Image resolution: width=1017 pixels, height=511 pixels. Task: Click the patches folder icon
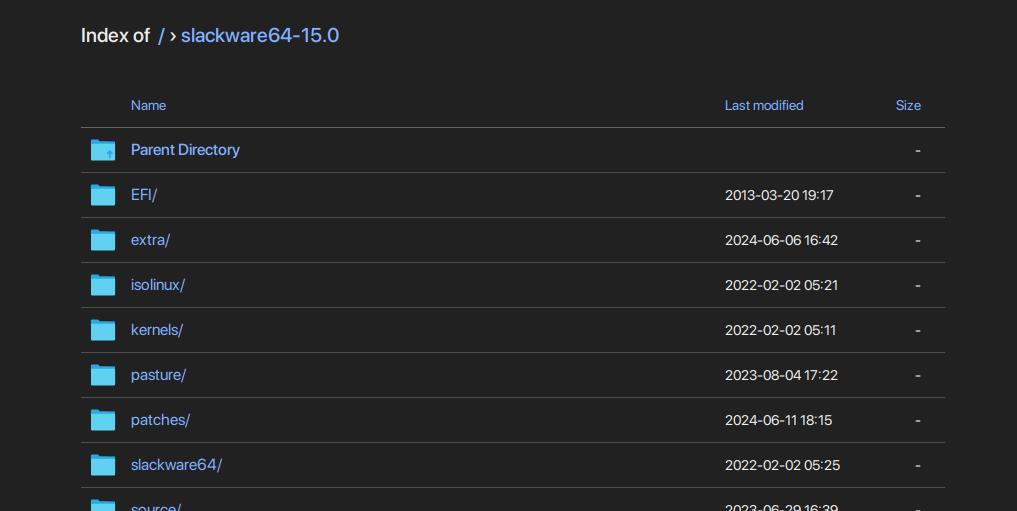[102, 420]
